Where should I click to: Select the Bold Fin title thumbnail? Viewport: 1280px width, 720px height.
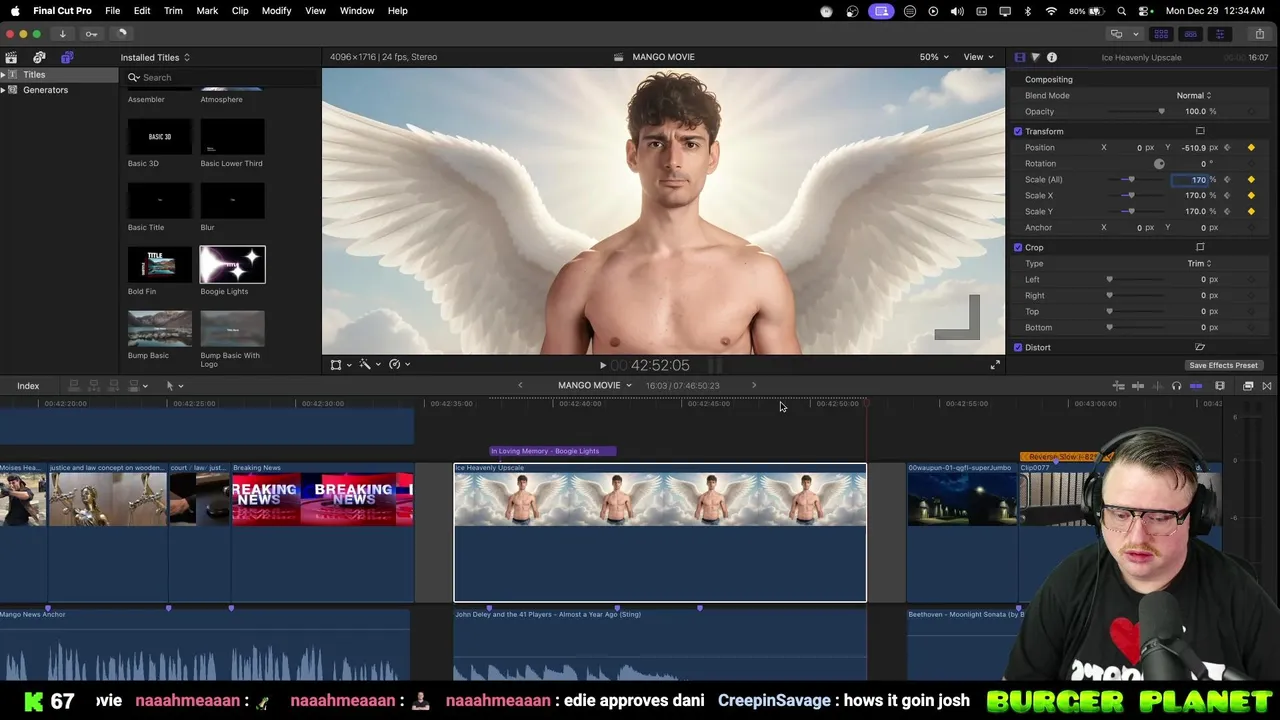(x=160, y=264)
